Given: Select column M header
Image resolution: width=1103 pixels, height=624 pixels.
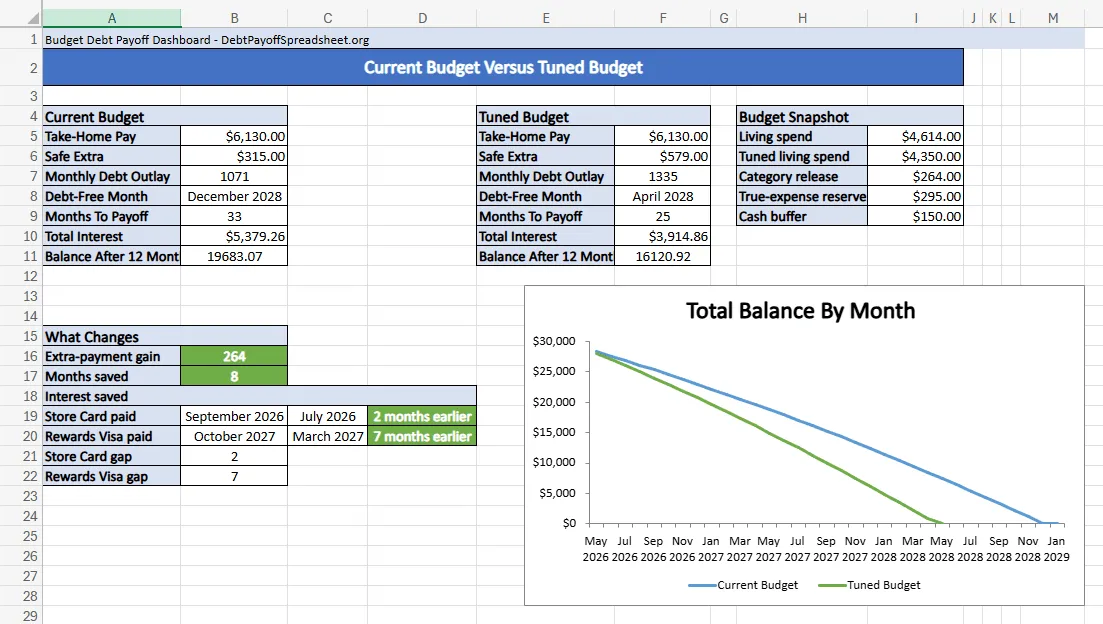Looking at the screenshot, I should point(1052,18).
